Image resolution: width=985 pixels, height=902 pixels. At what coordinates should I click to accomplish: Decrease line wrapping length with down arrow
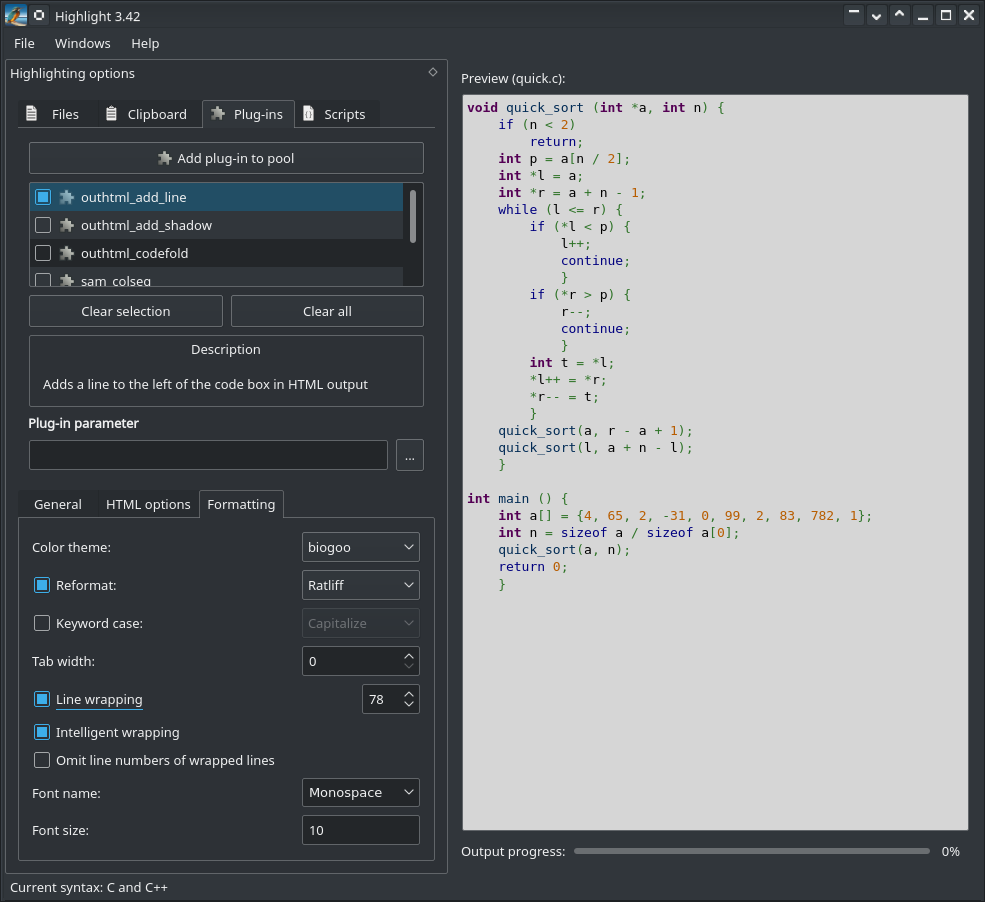tap(409, 705)
